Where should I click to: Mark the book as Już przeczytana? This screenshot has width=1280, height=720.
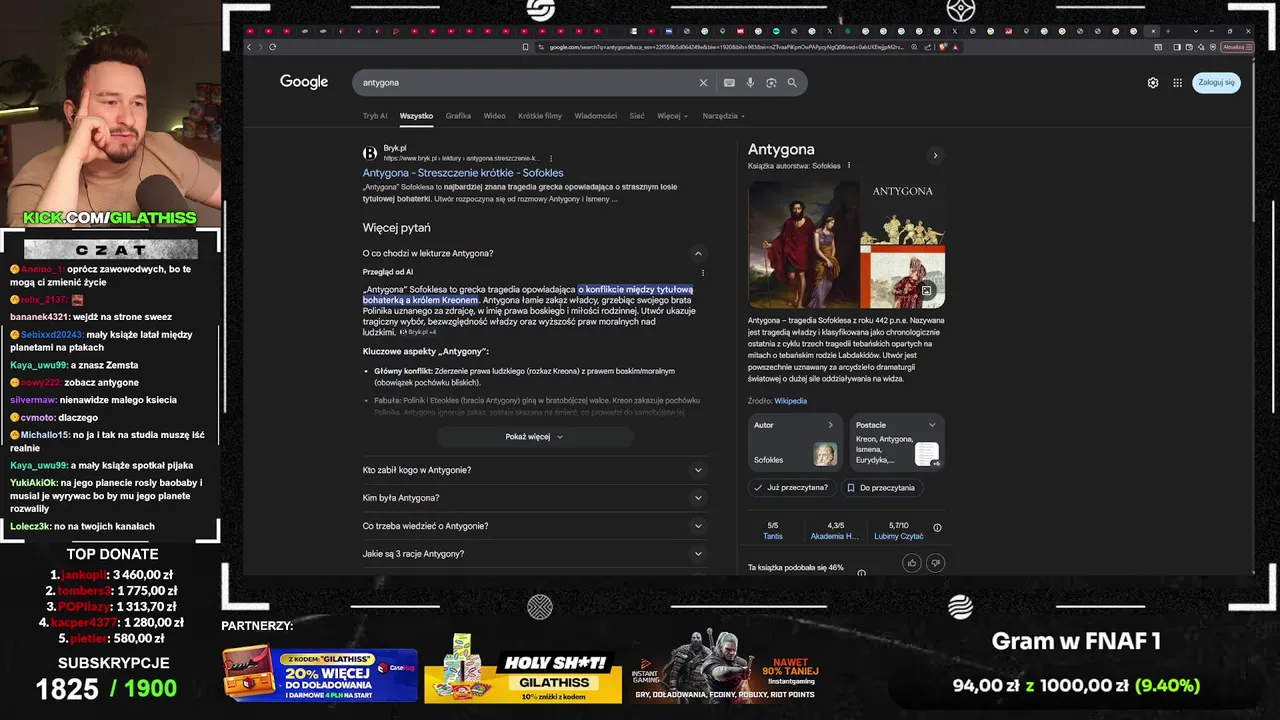coord(791,488)
